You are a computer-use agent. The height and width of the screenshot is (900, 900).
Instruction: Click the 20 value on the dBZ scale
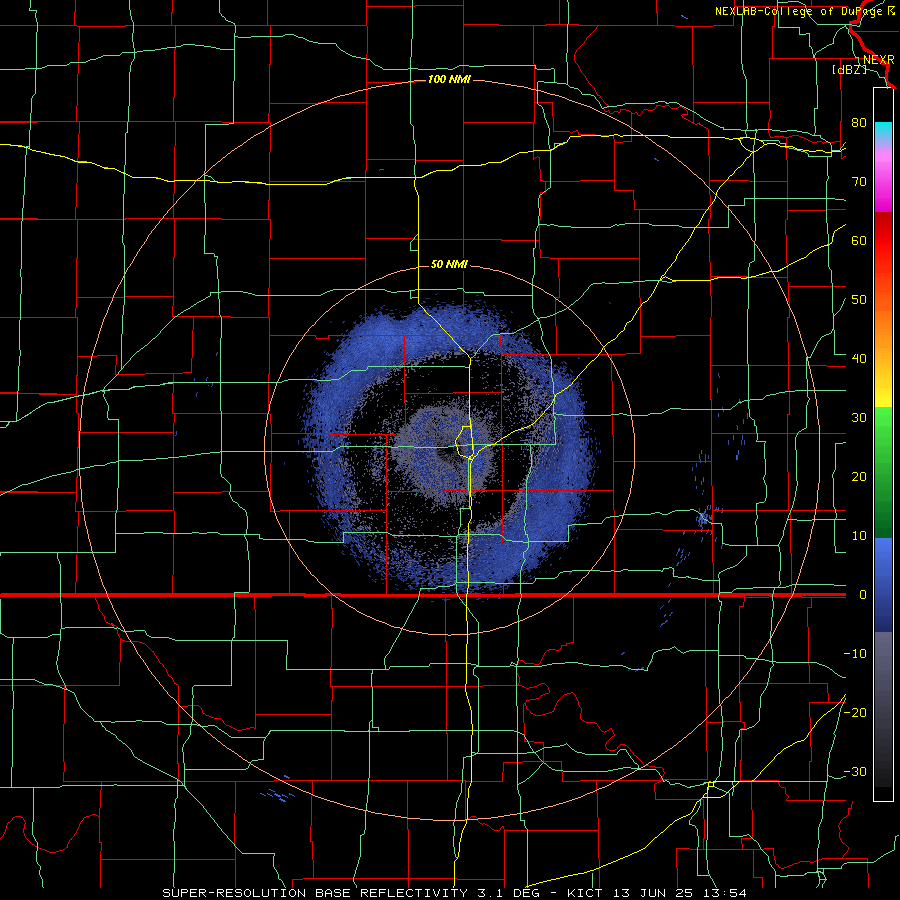point(859,476)
